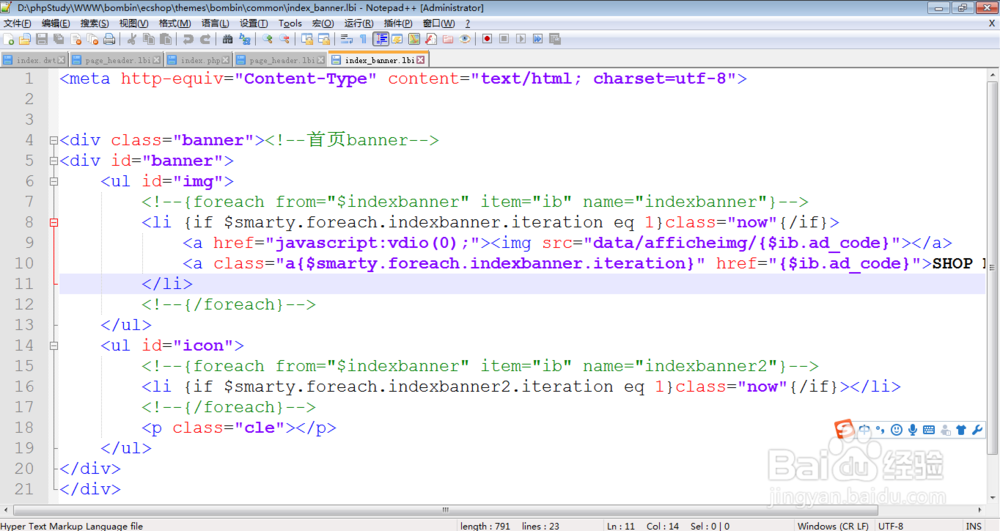Image resolution: width=1000 pixels, height=531 pixels.
Task: Zoom in using the magnifier plus icon
Action: point(268,40)
